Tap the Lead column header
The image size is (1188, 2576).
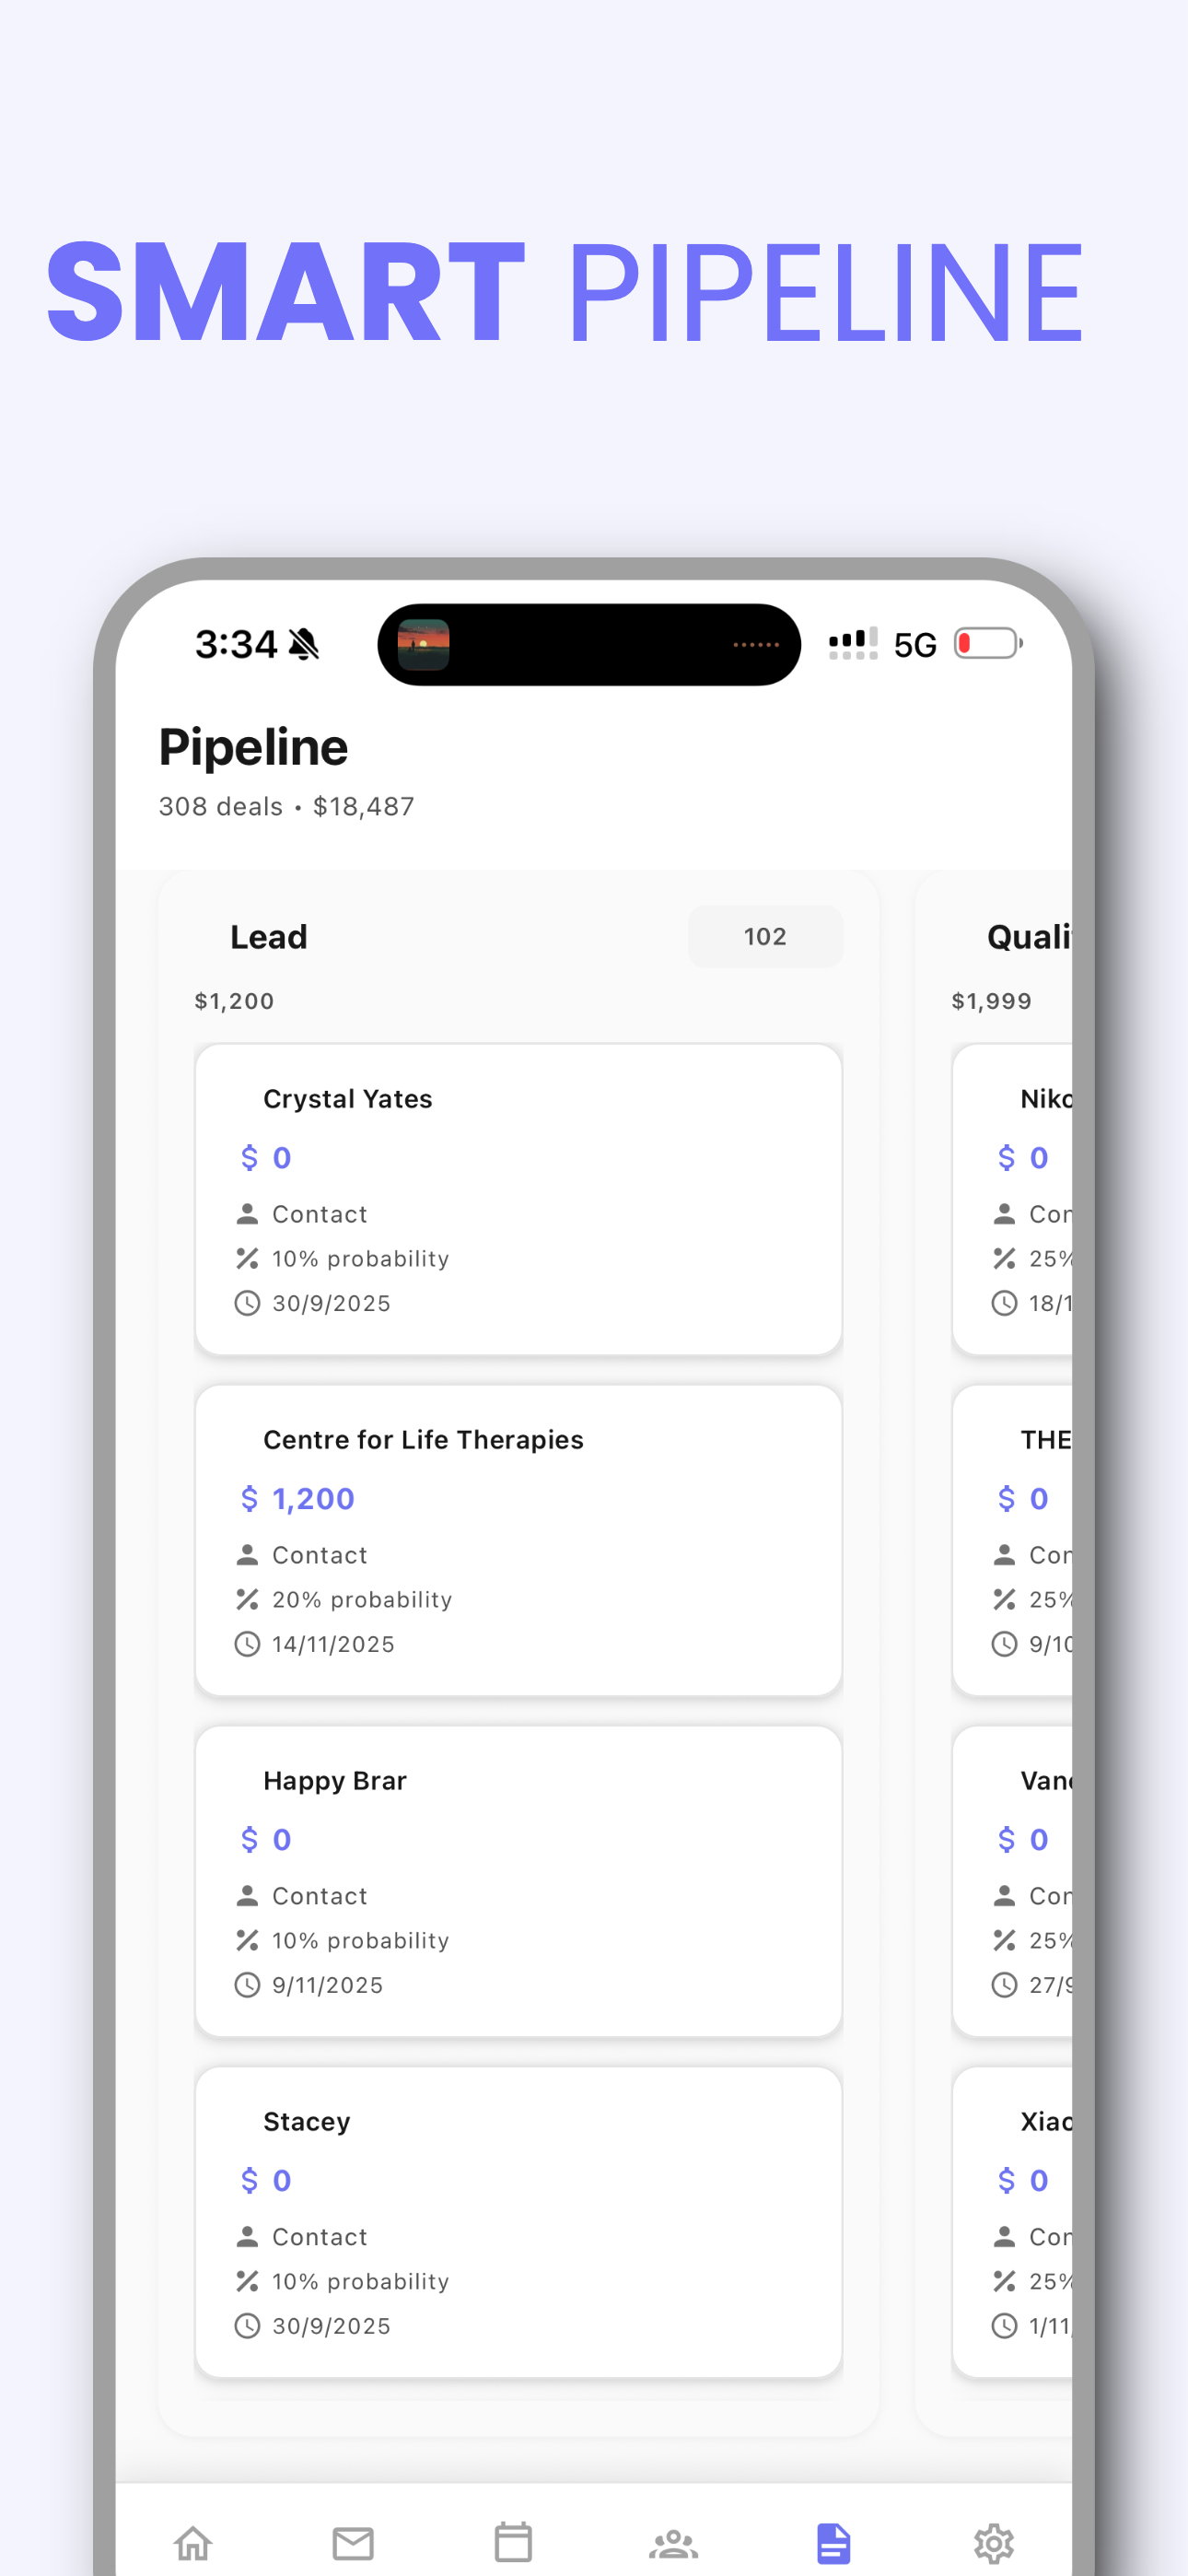point(268,936)
